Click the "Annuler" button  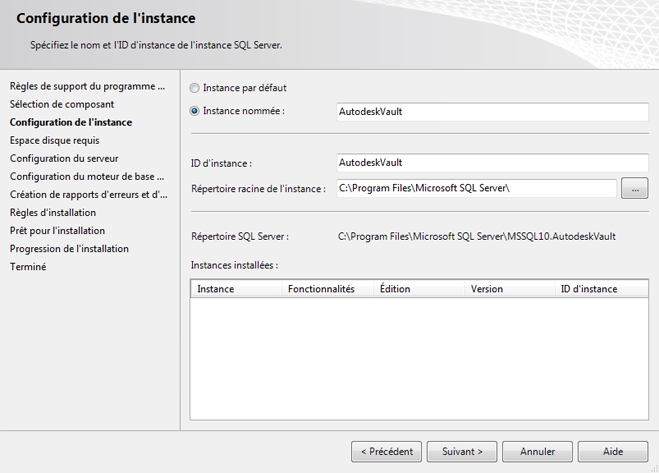point(537,452)
